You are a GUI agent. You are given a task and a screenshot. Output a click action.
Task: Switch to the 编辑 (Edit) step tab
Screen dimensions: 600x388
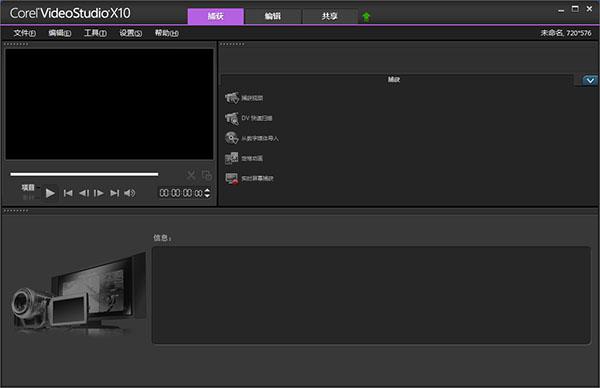tap(272, 16)
